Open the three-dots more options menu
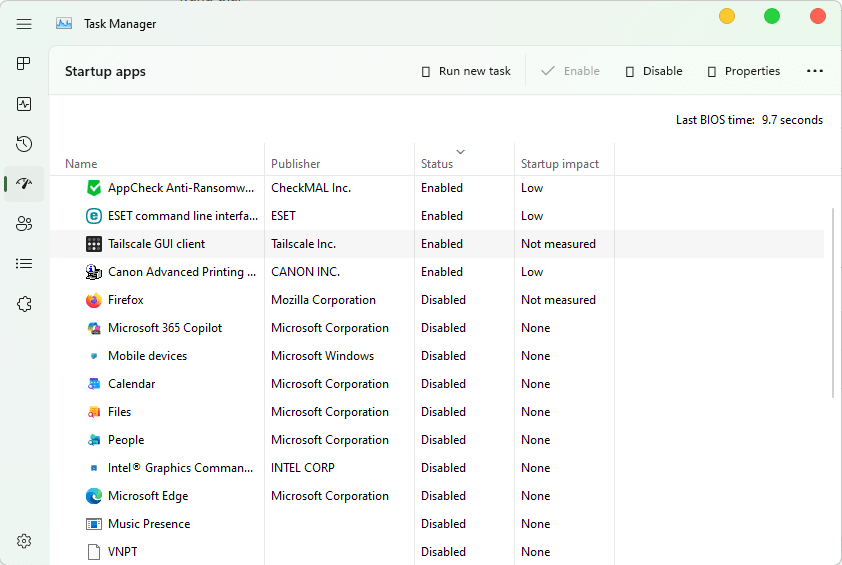The width and height of the screenshot is (842, 565). point(815,71)
